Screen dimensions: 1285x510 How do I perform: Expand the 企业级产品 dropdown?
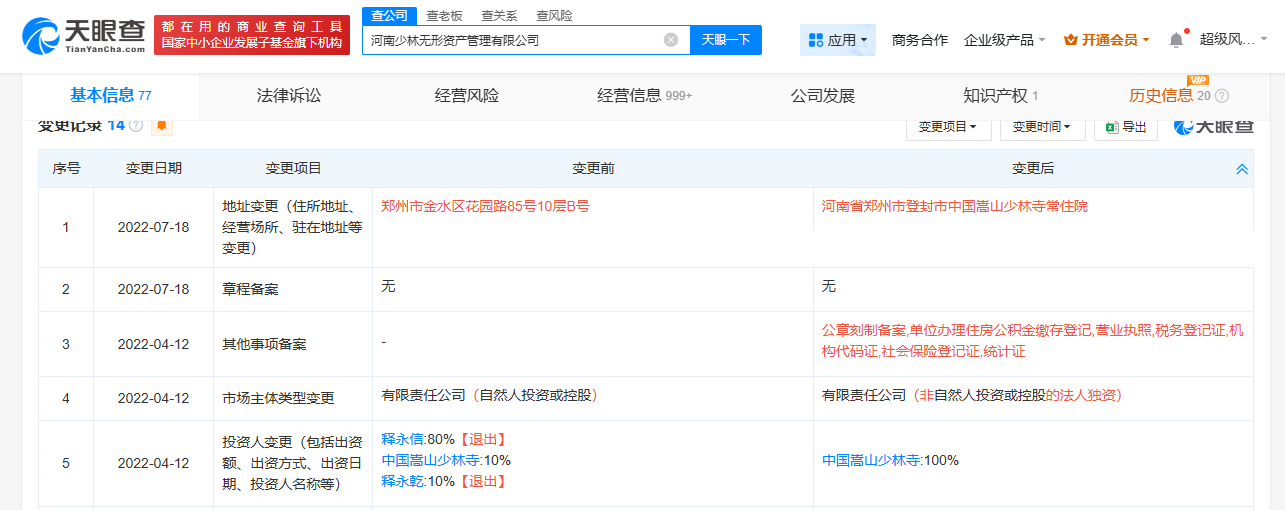tap(1005, 40)
